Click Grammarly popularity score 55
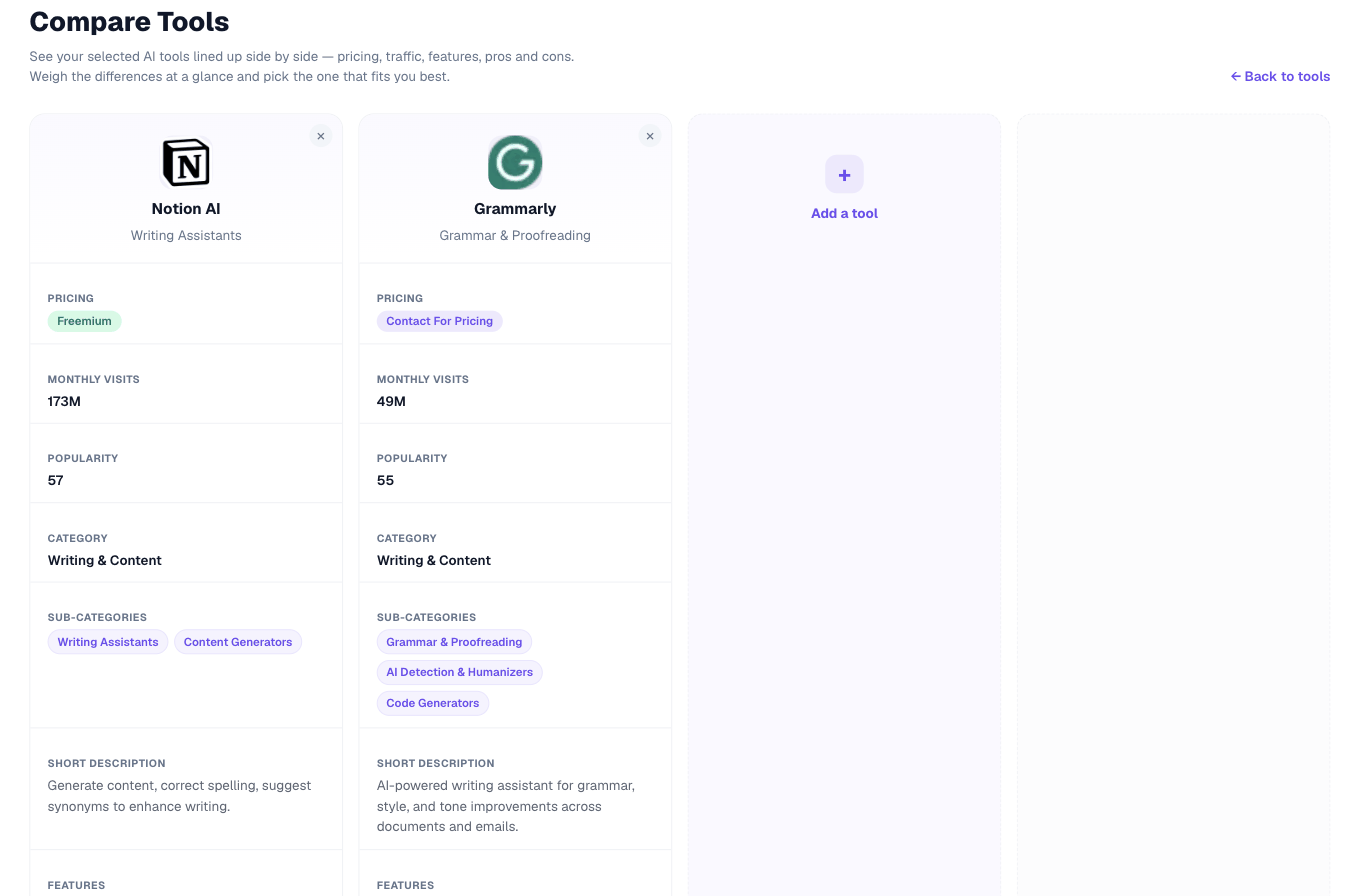The image size is (1362, 896). (x=385, y=480)
